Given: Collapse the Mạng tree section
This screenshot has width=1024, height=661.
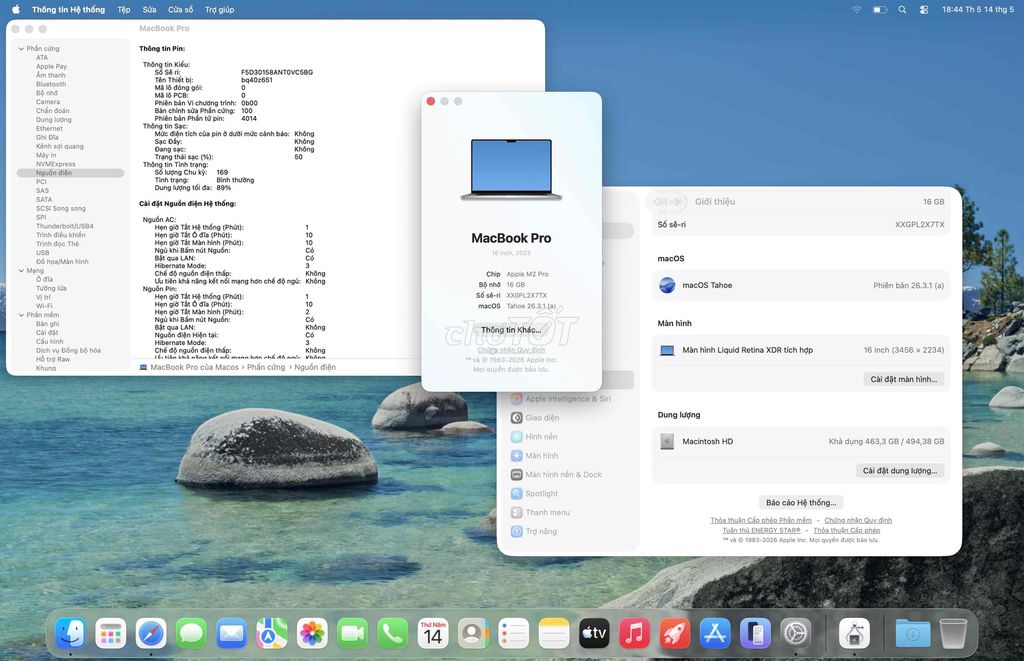Looking at the screenshot, I should [21, 270].
